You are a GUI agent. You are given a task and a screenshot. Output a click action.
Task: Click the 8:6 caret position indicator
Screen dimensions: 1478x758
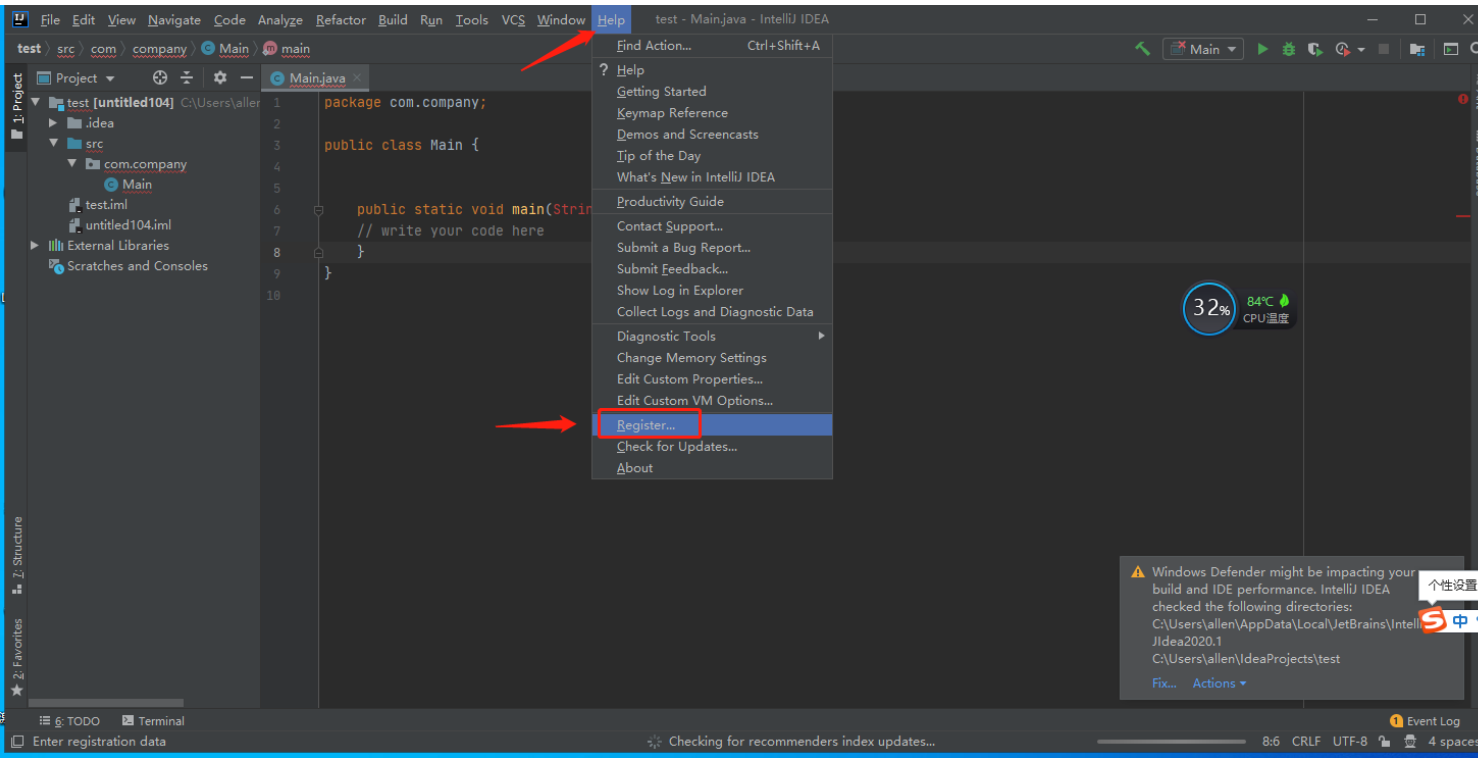[x=1270, y=742]
